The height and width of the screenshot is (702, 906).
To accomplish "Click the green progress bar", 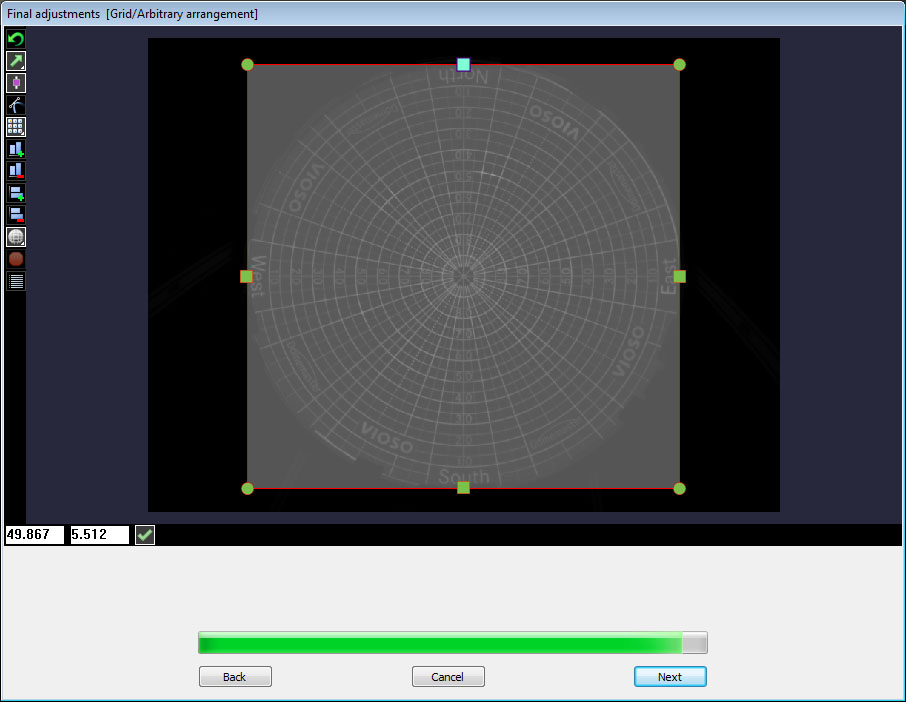I will pos(452,642).
